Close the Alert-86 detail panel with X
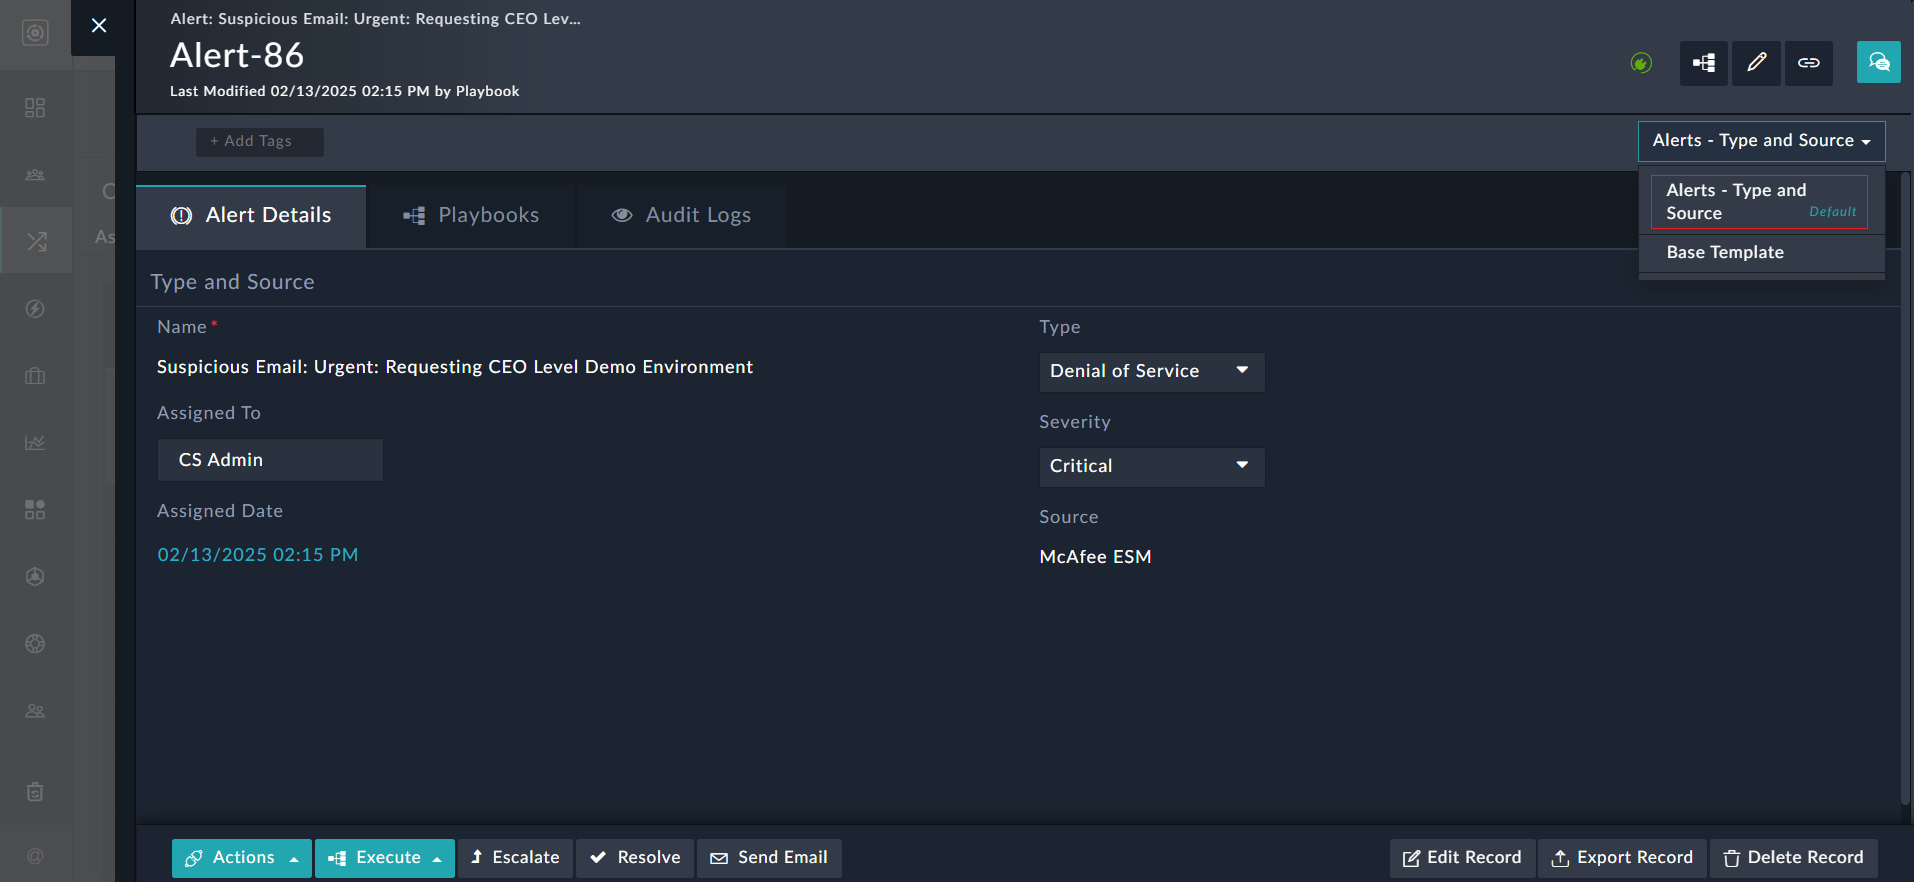1914x882 pixels. pos(98,26)
